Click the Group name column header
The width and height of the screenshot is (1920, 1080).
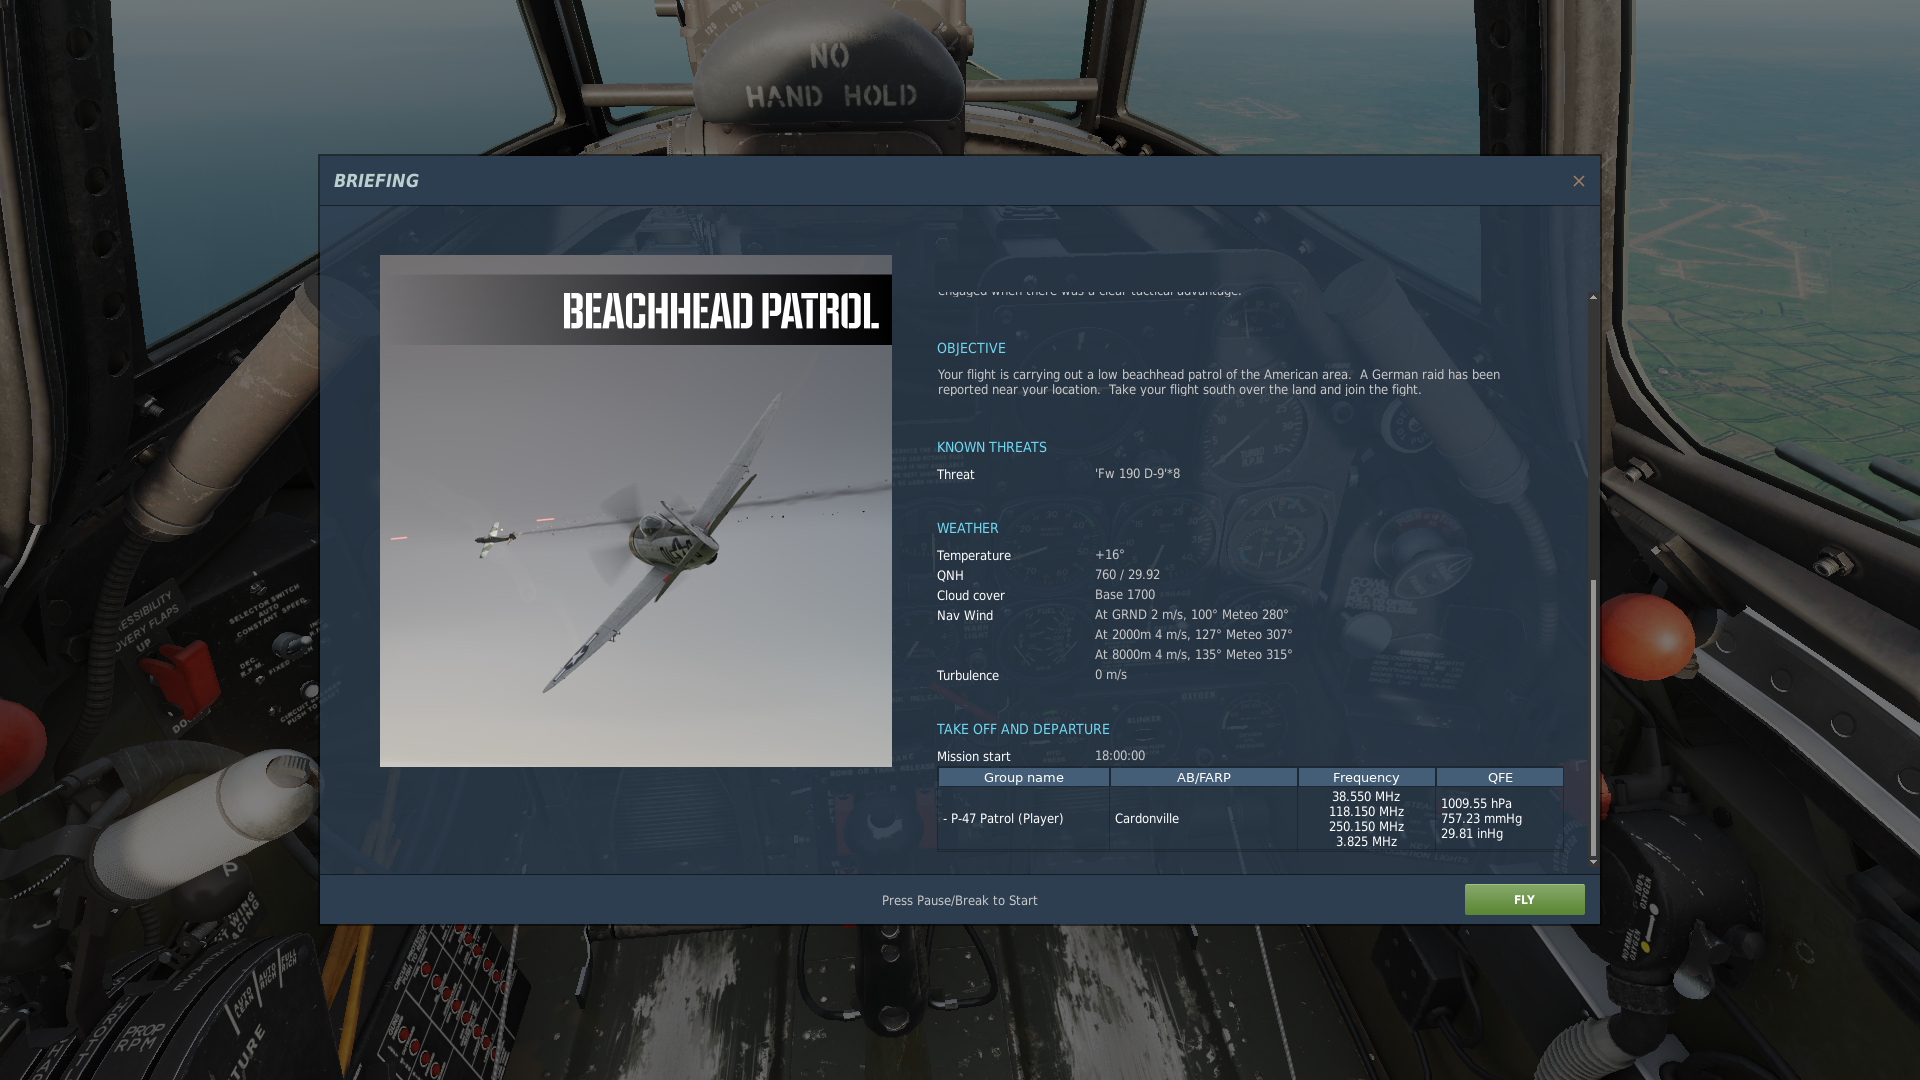(1024, 777)
